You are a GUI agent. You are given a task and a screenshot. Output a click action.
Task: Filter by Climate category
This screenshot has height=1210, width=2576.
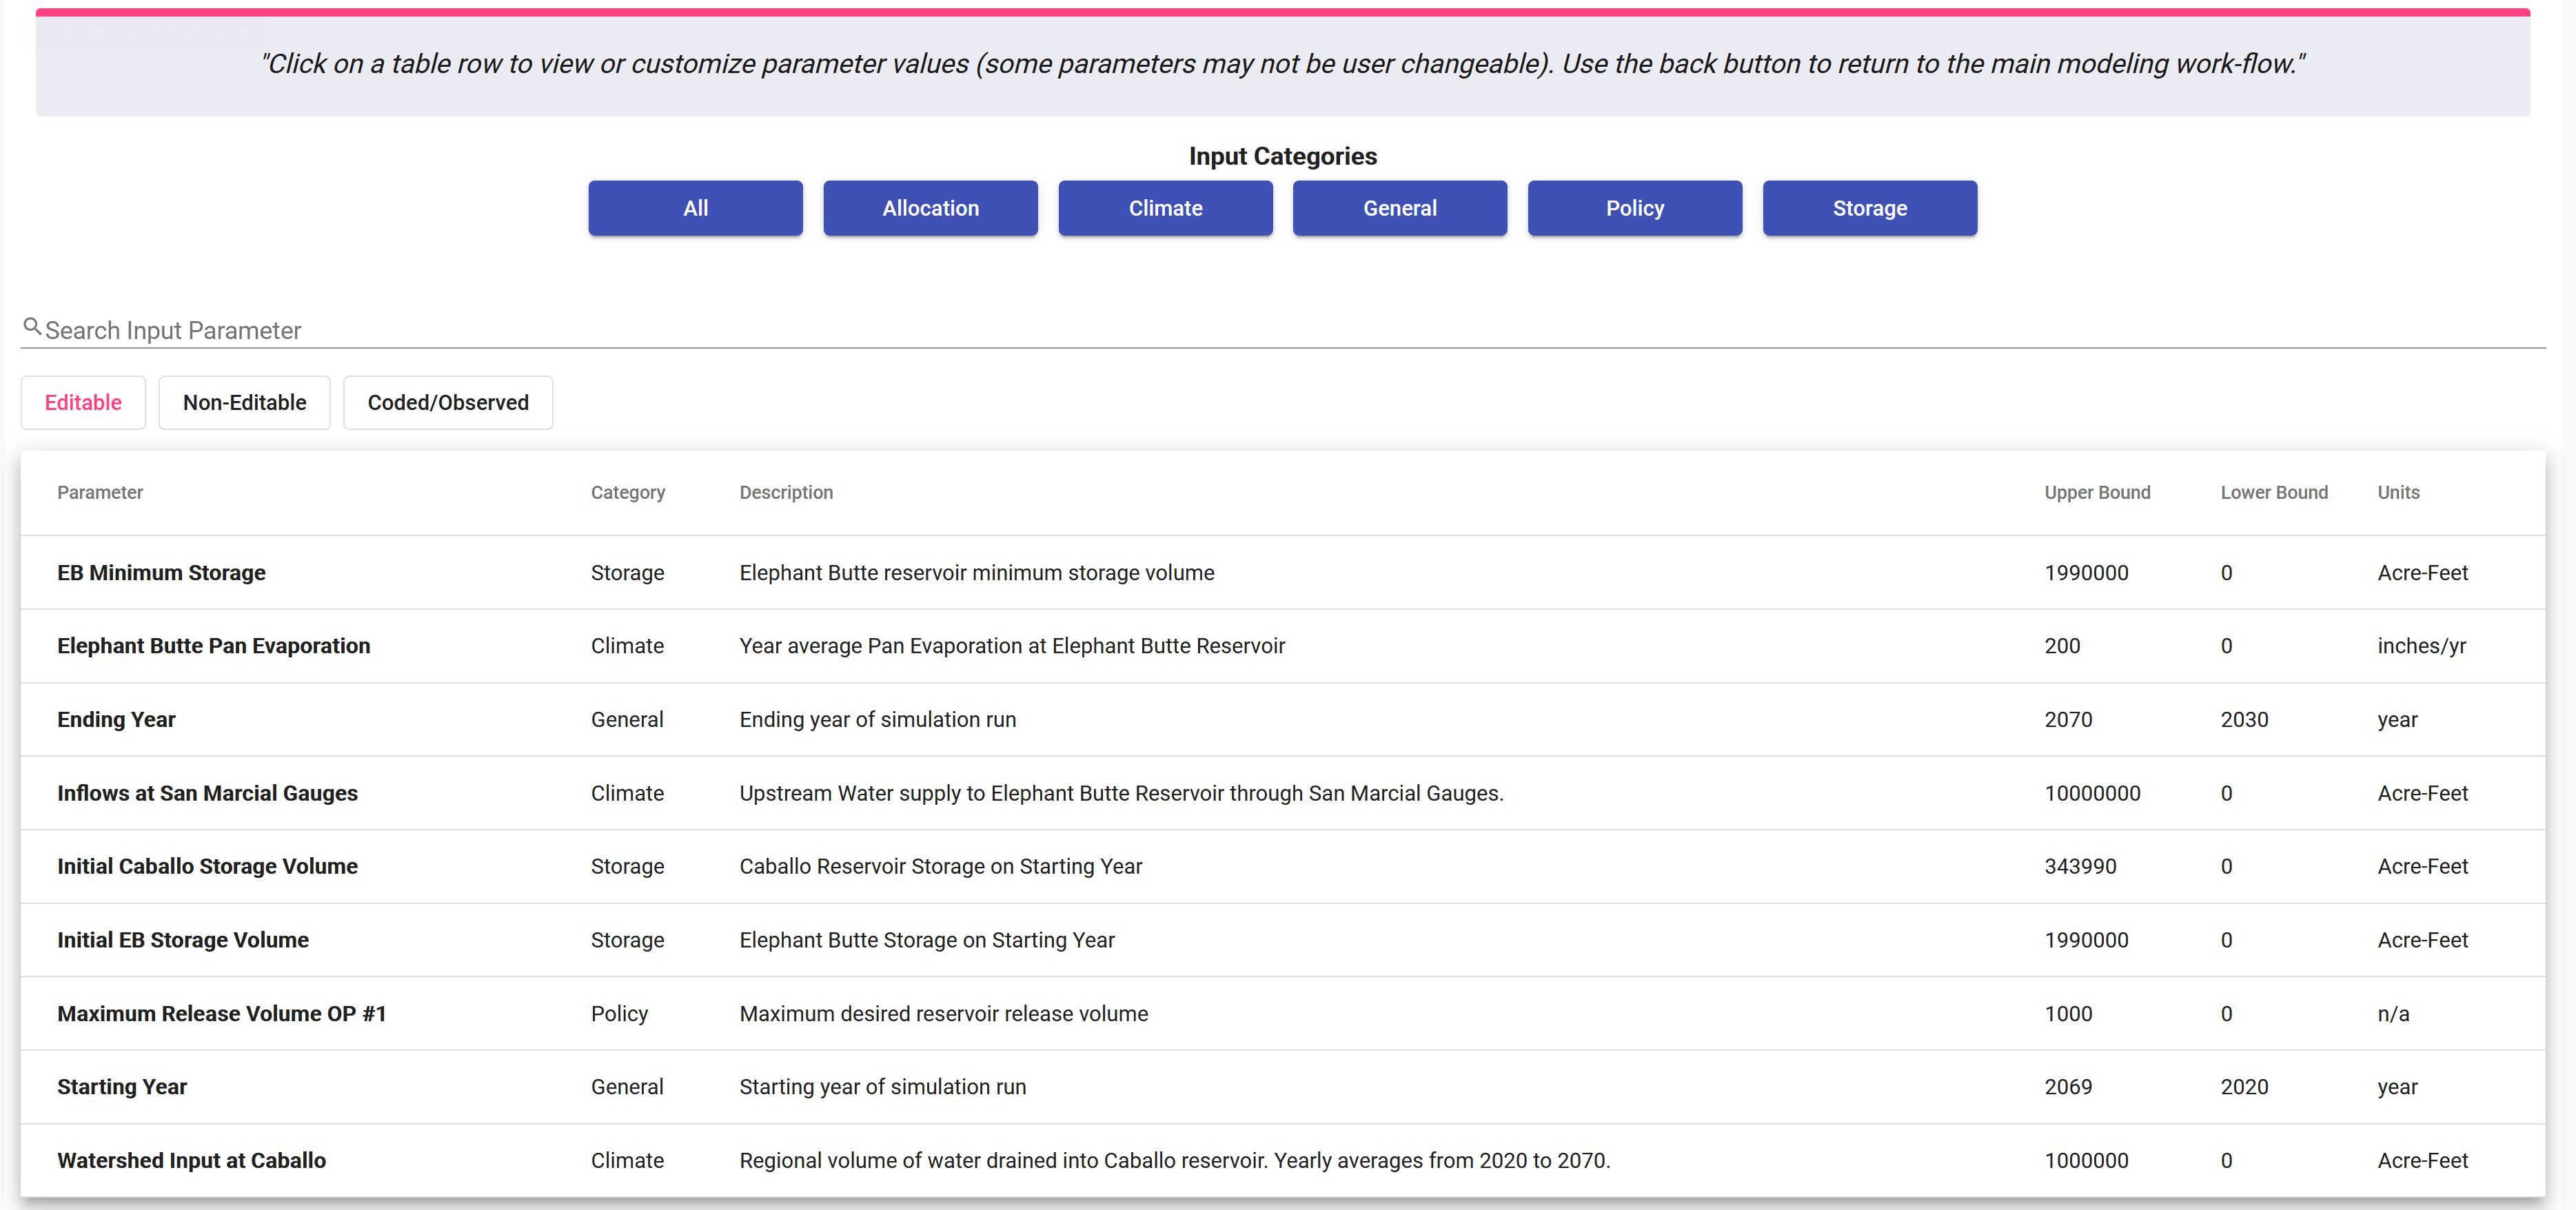tap(1165, 208)
